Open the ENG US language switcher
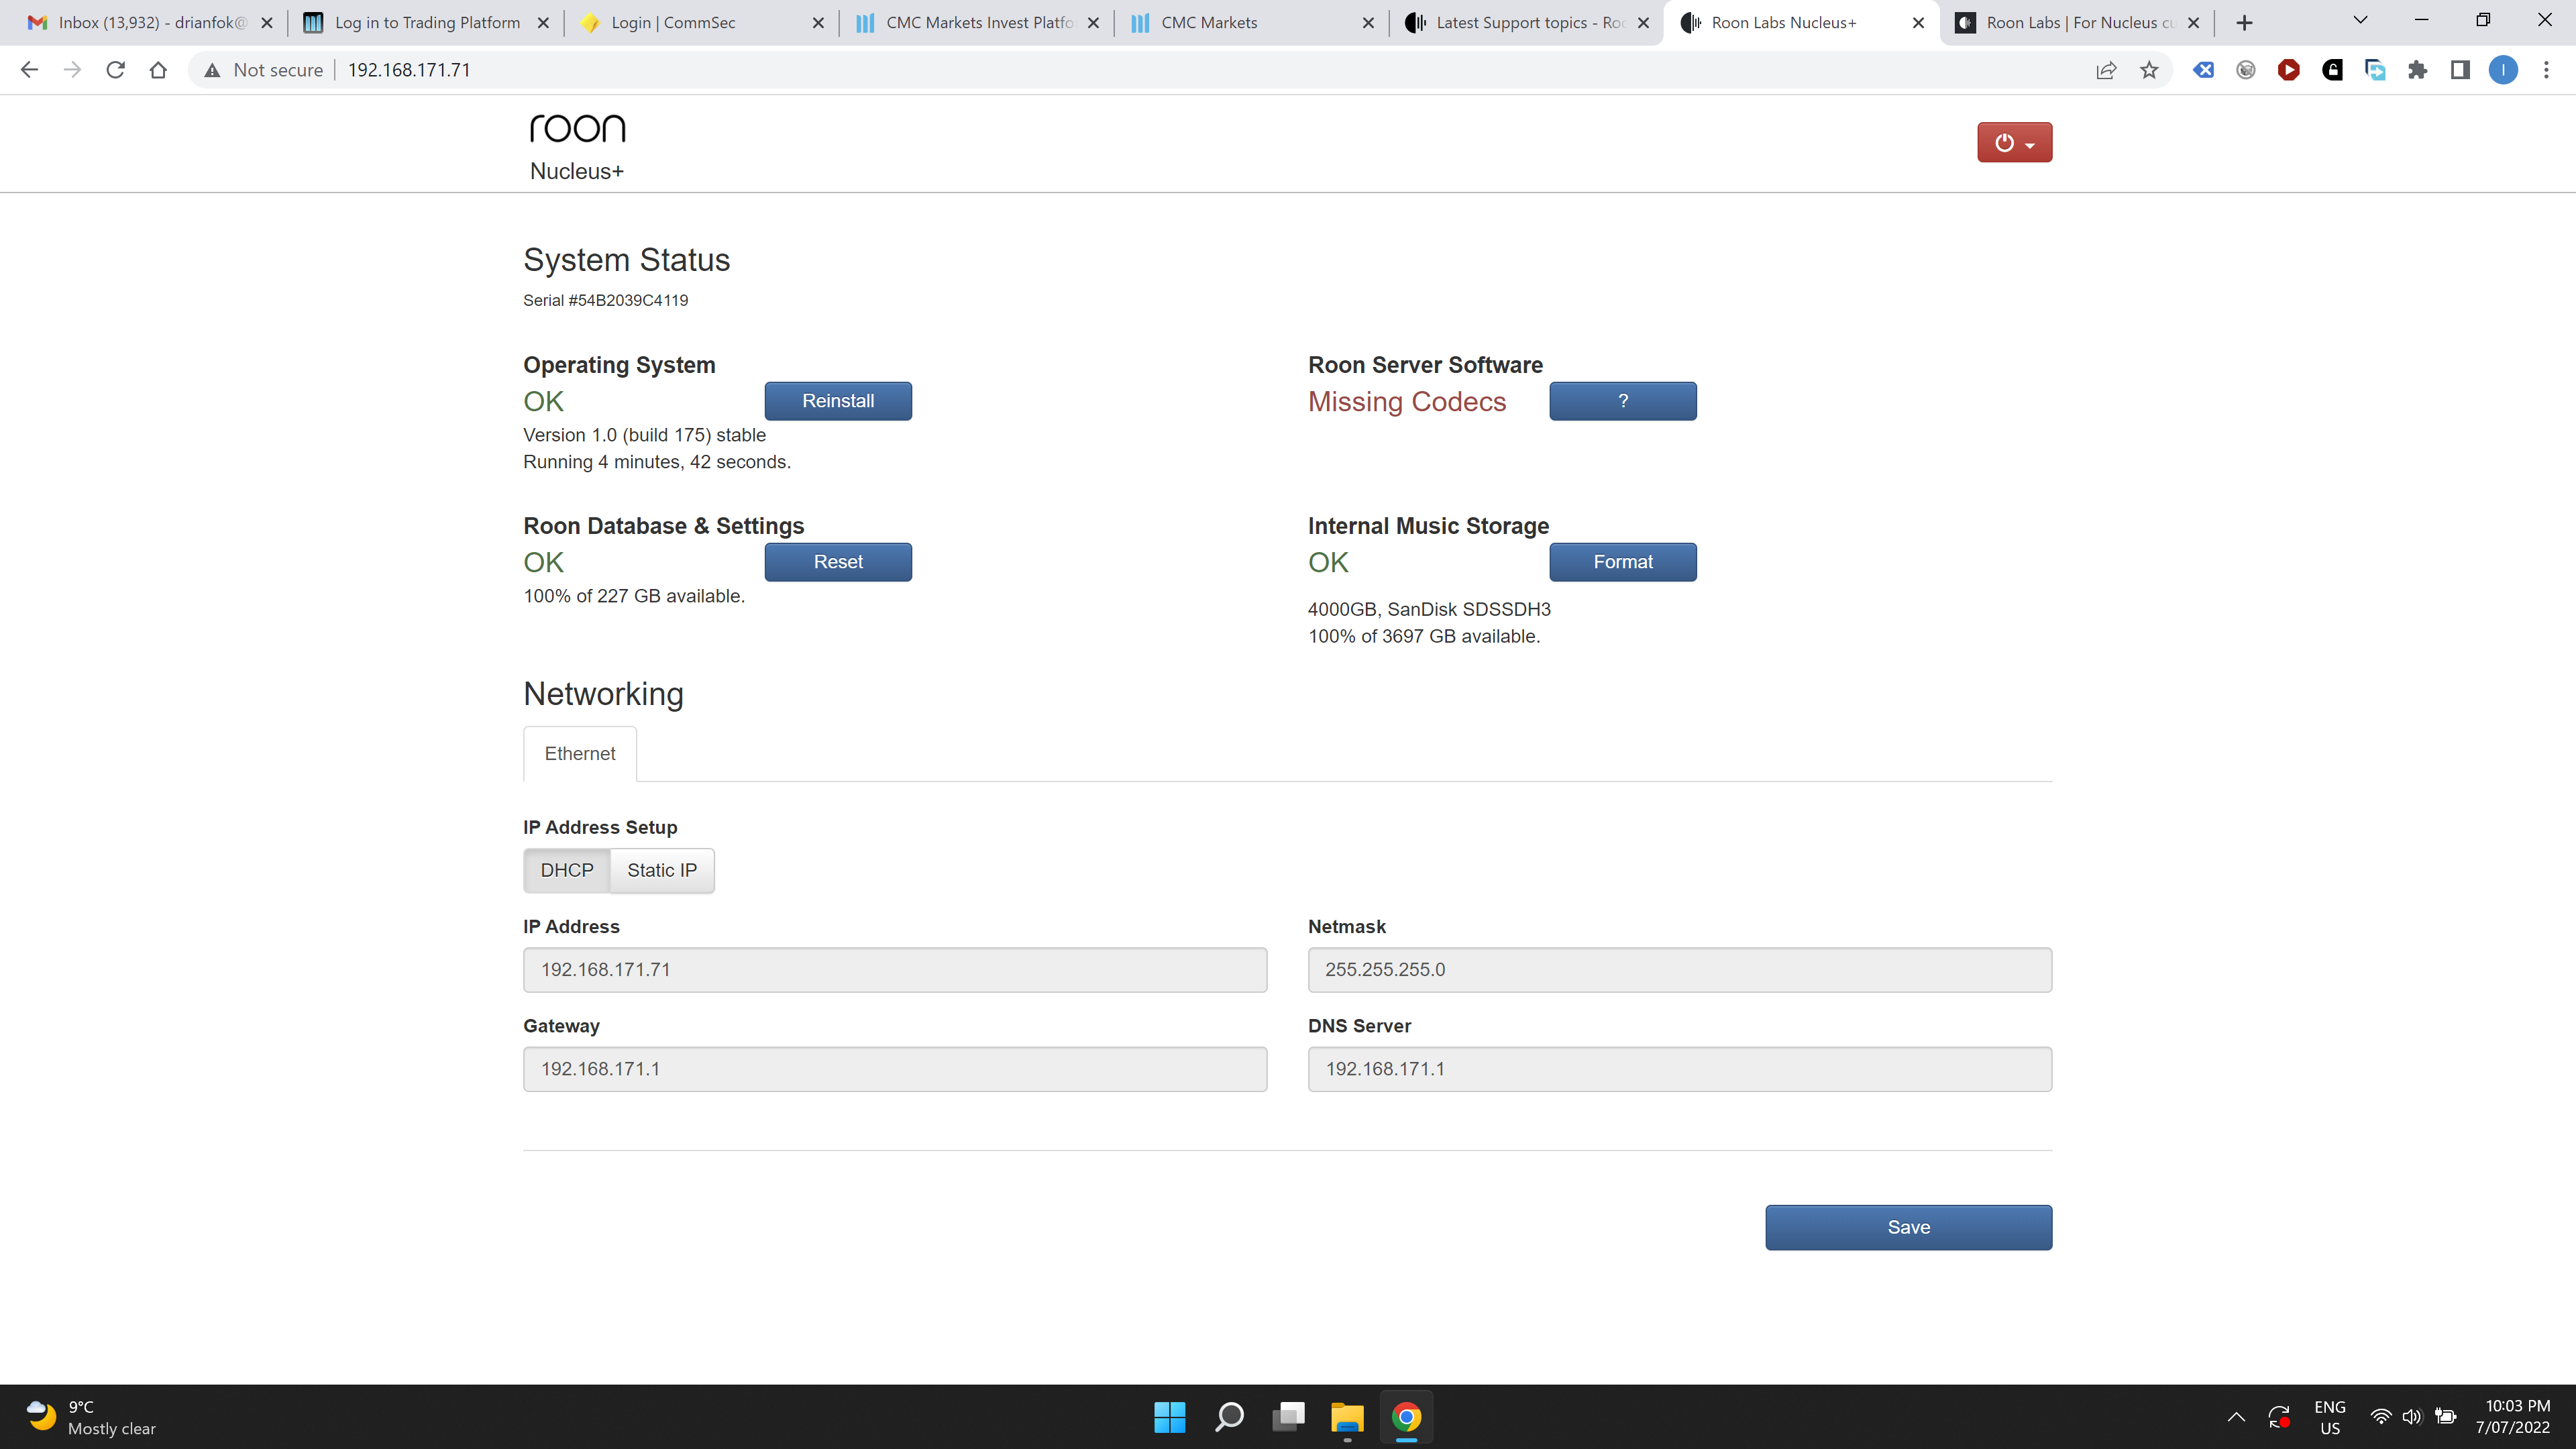2576x1449 pixels. coord(2330,1417)
